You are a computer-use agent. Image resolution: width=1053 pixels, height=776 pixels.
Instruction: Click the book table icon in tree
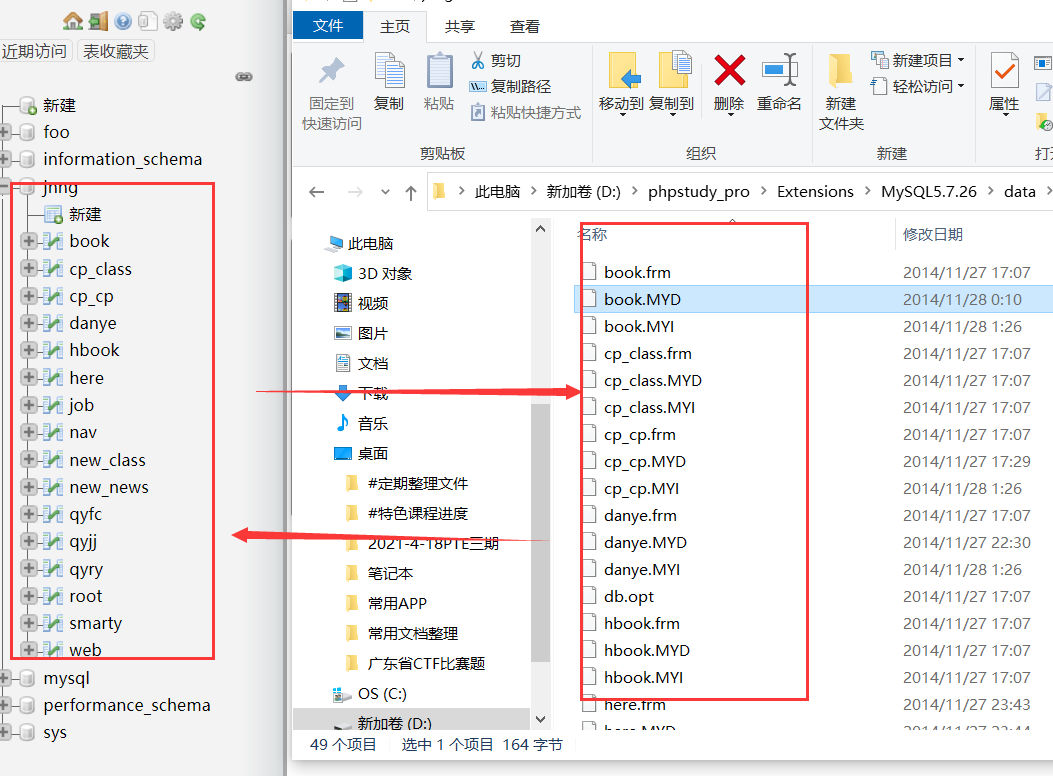[x=53, y=241]
